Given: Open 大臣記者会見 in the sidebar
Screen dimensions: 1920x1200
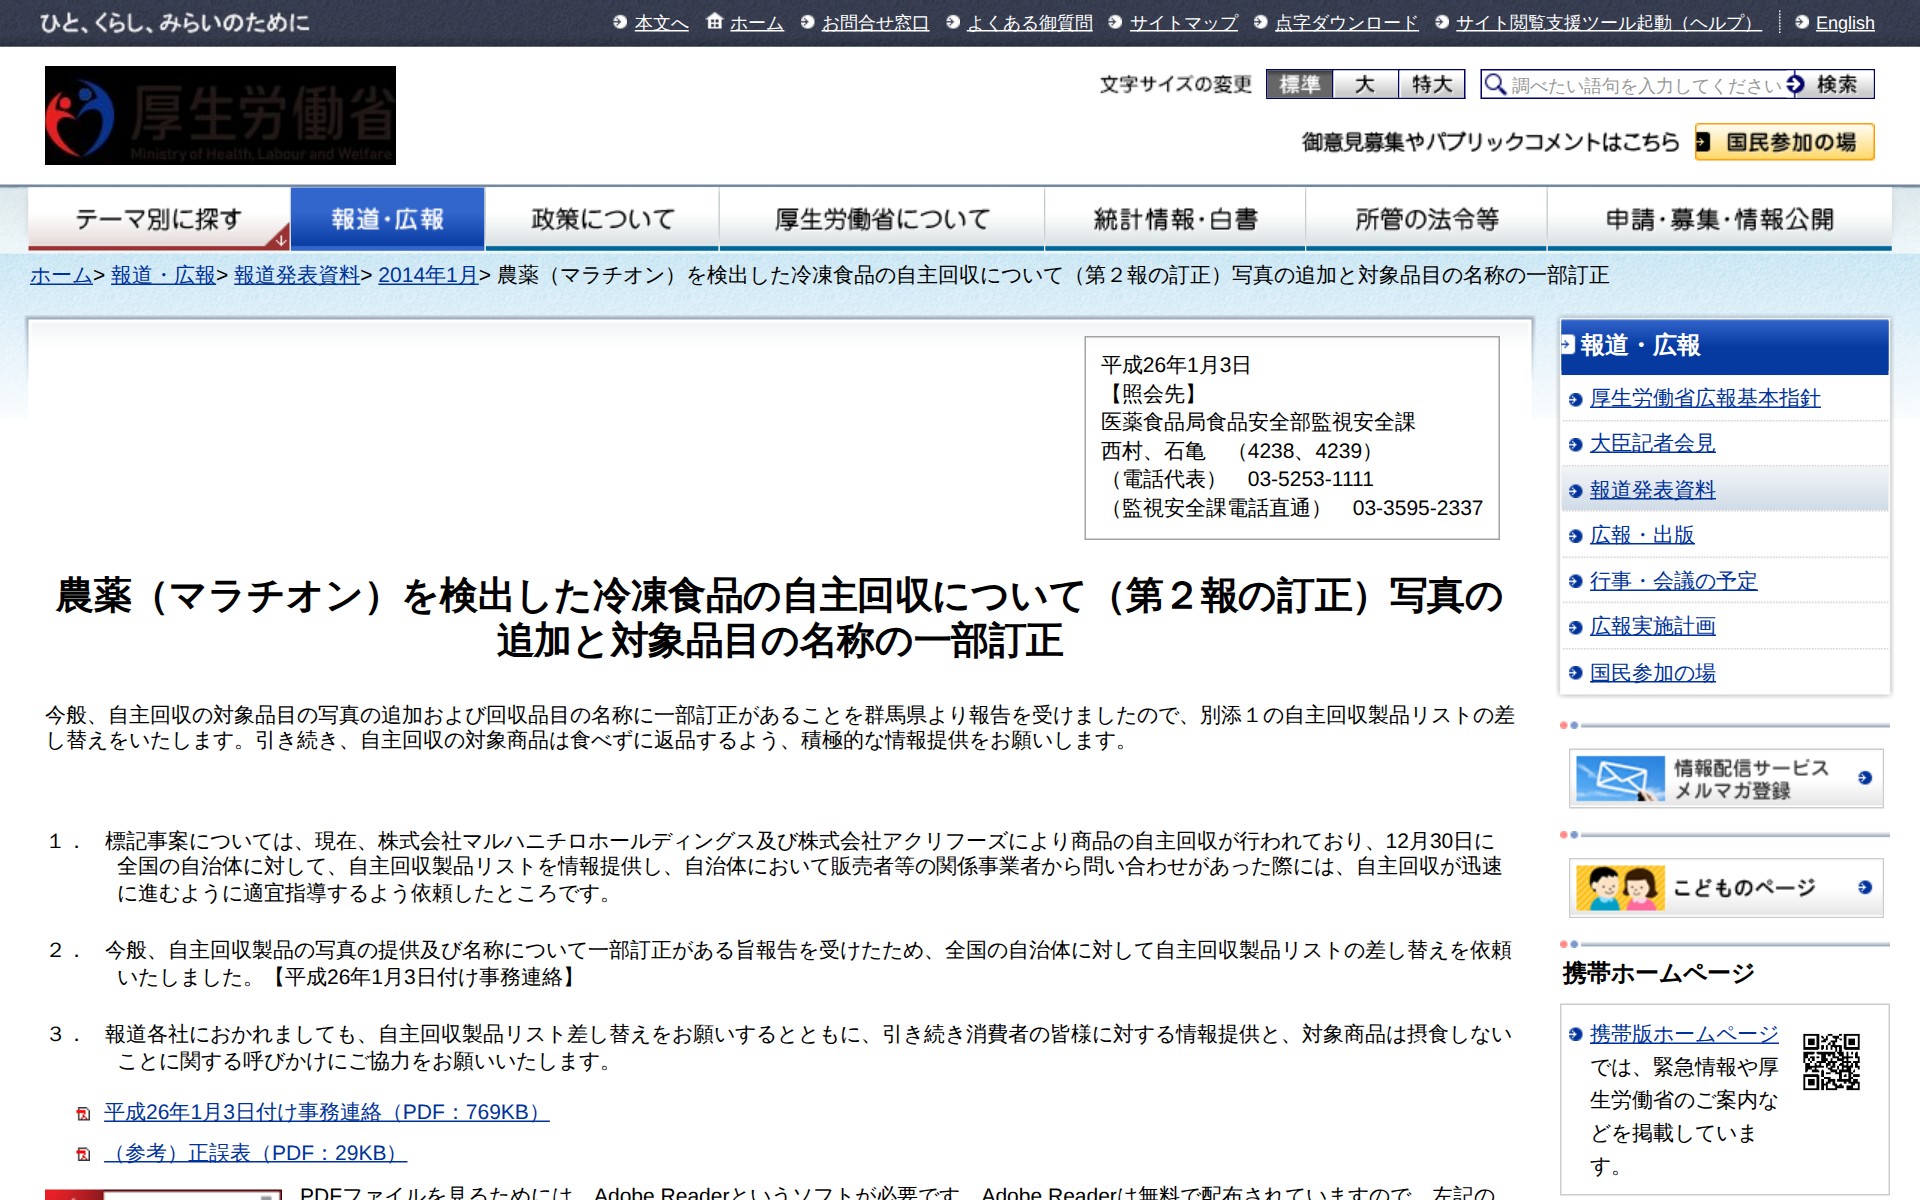Looking at the screenshot, I should pos(1652,443).
